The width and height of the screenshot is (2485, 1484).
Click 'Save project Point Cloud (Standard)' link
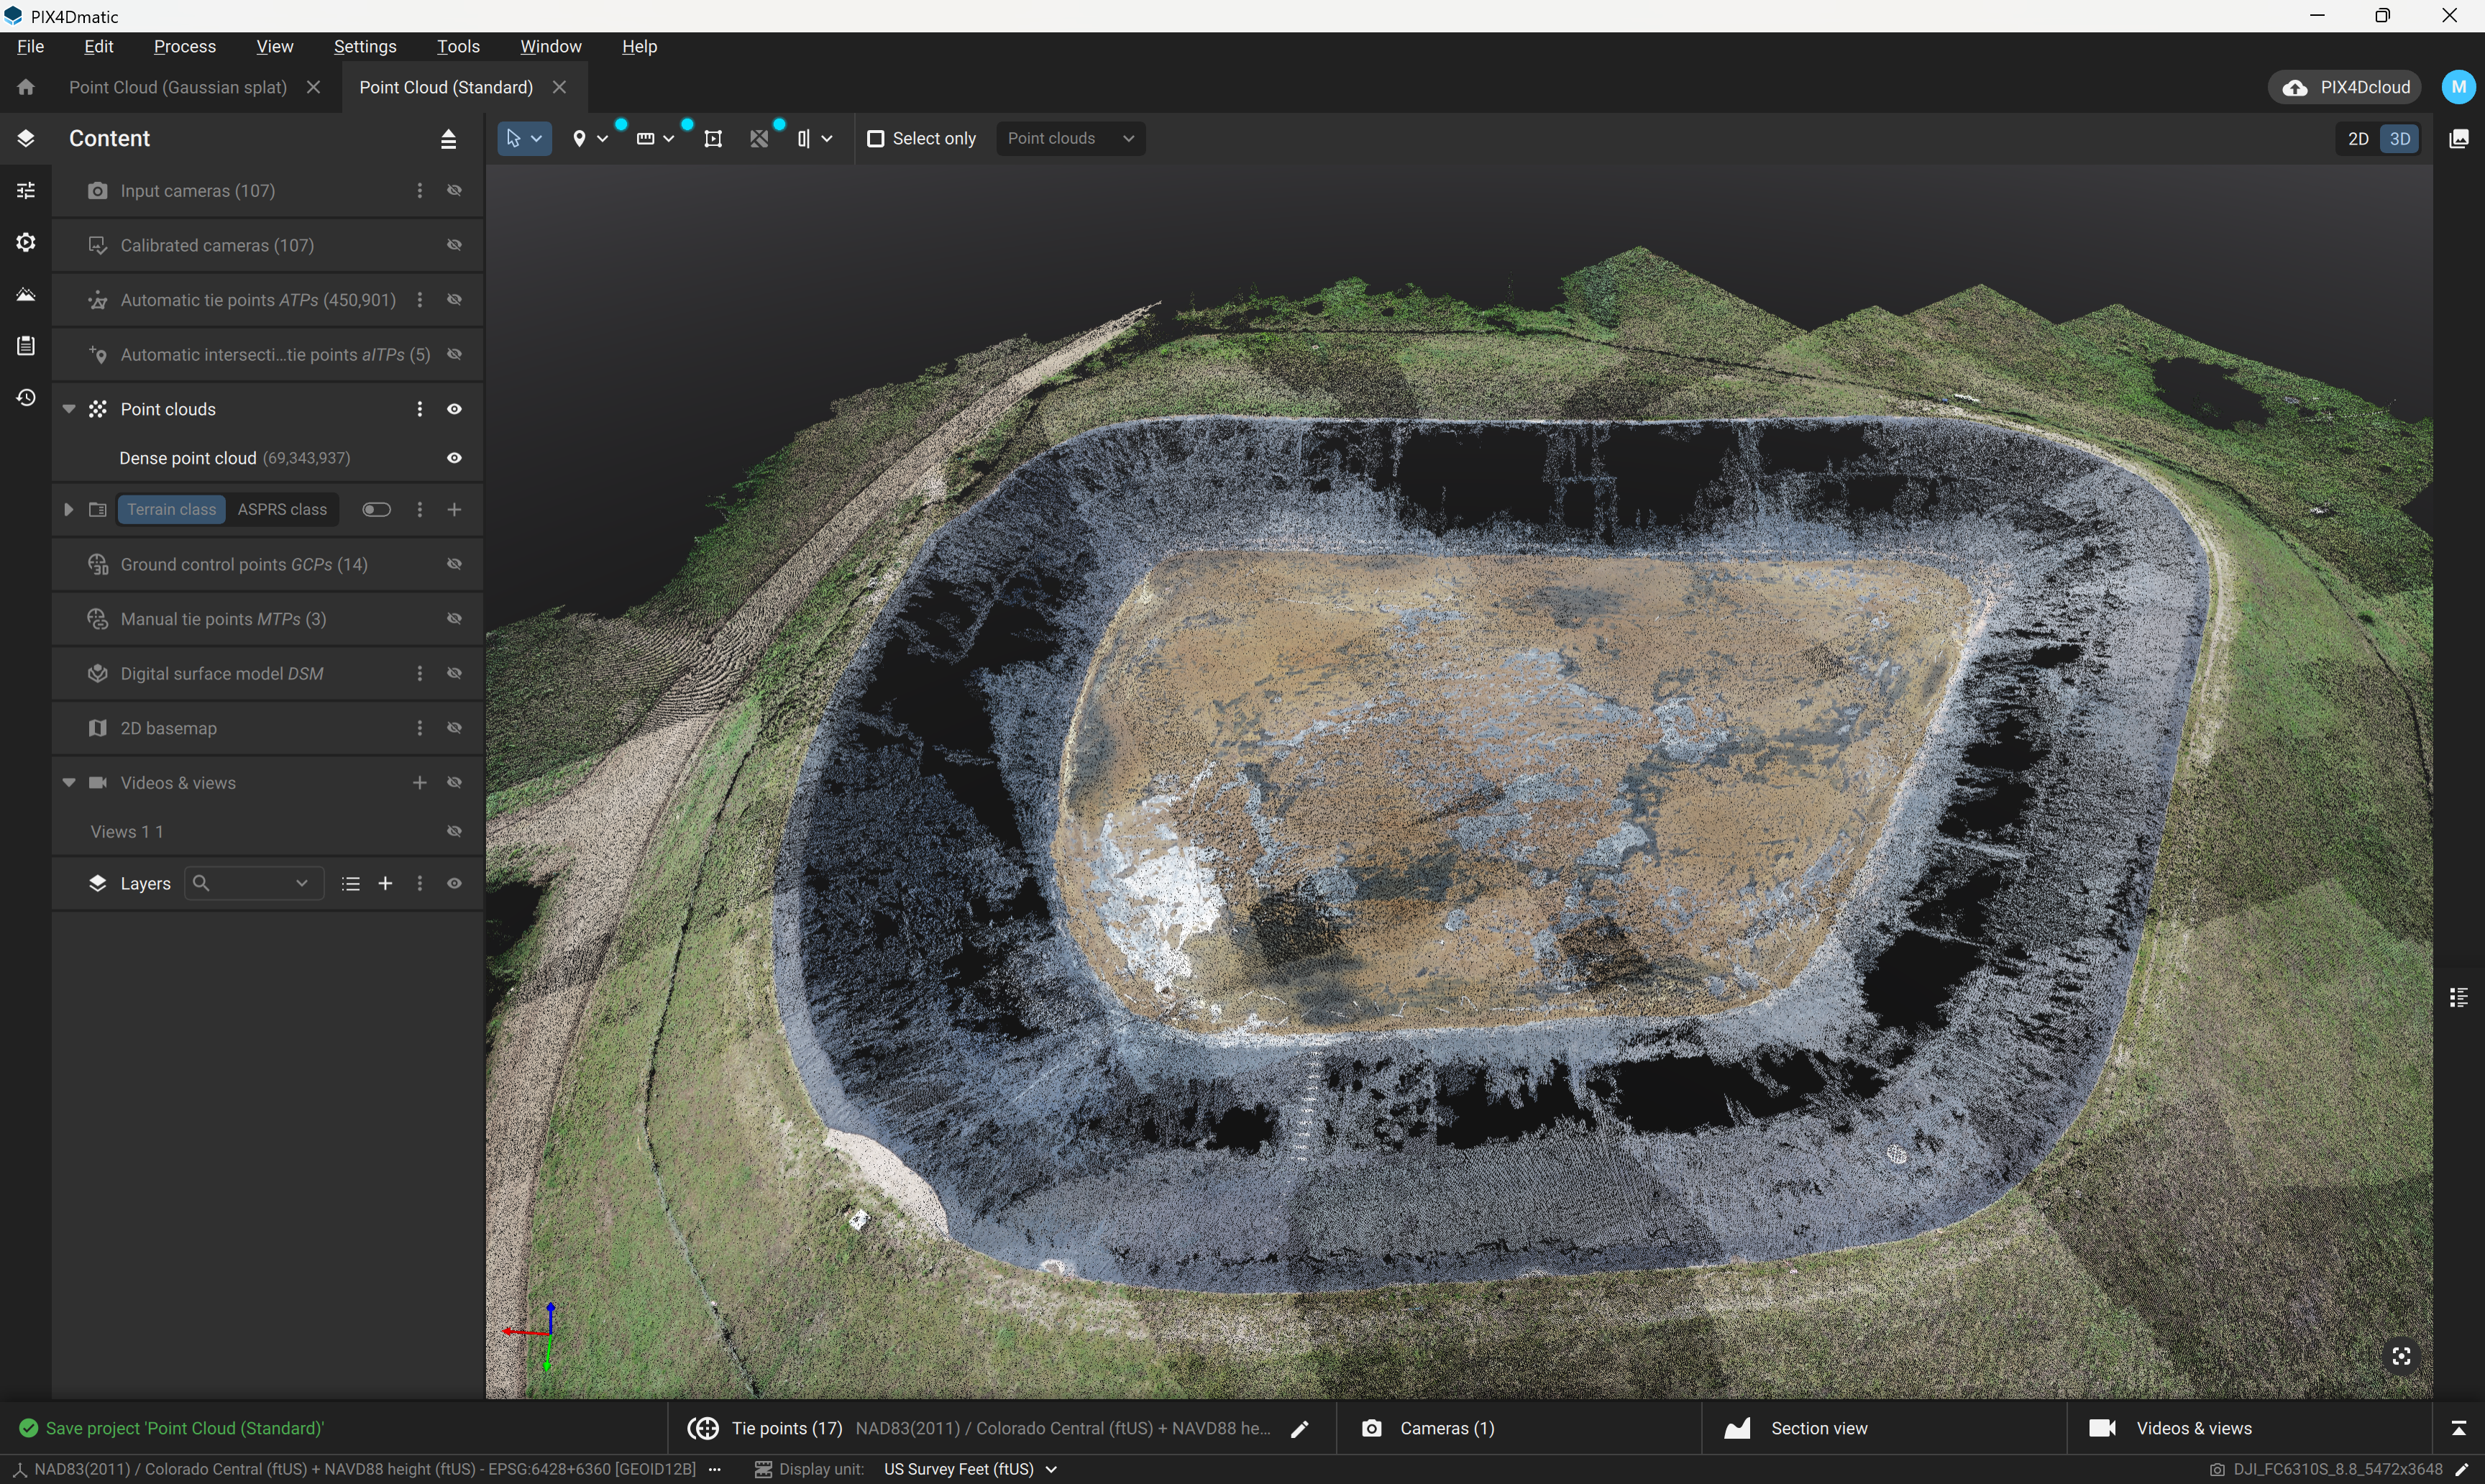185,1427
